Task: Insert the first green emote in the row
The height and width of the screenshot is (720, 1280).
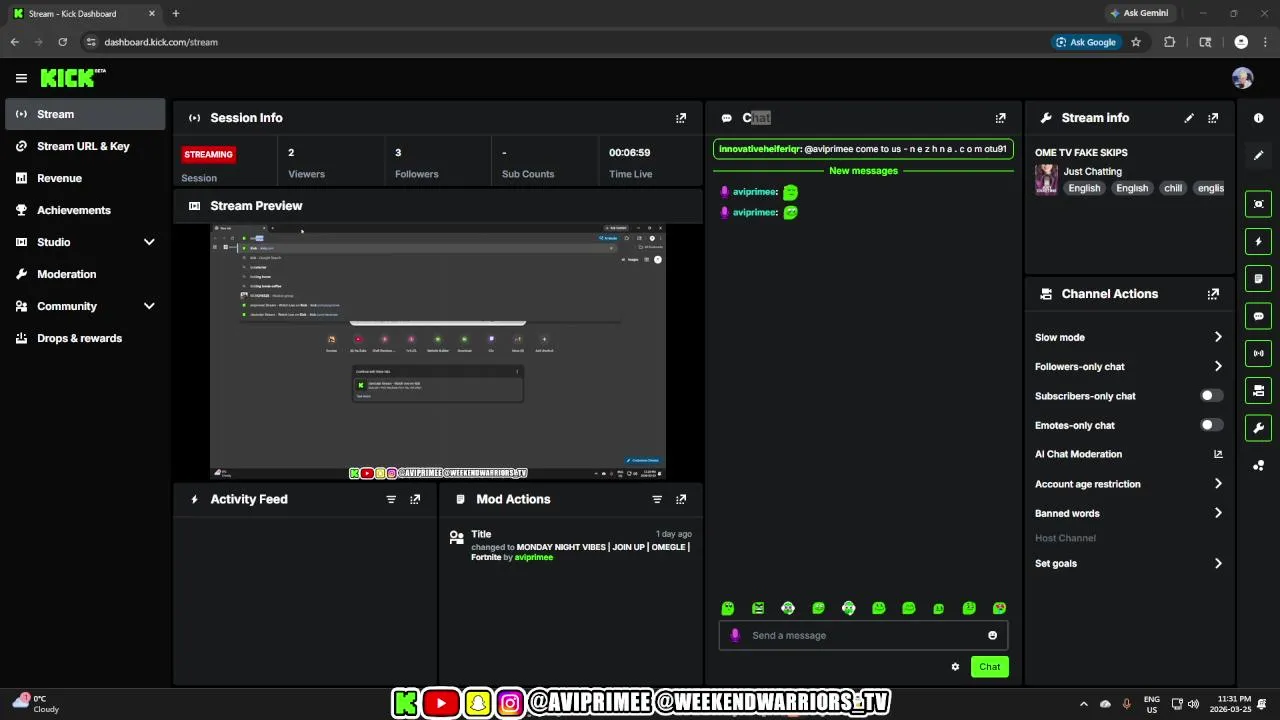Action: pos(728,608)
